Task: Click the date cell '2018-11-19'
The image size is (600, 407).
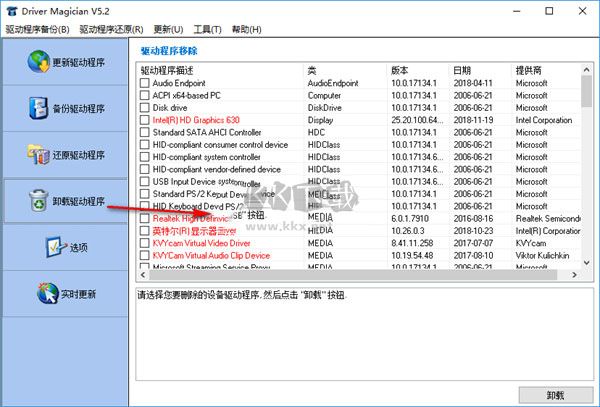Action: point(473,120)
